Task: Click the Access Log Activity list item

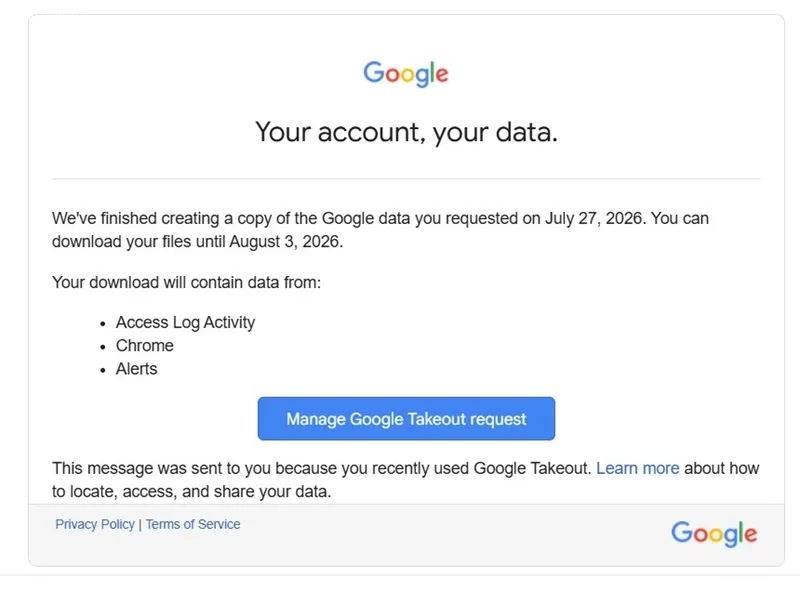Action: tap(185, 323)
